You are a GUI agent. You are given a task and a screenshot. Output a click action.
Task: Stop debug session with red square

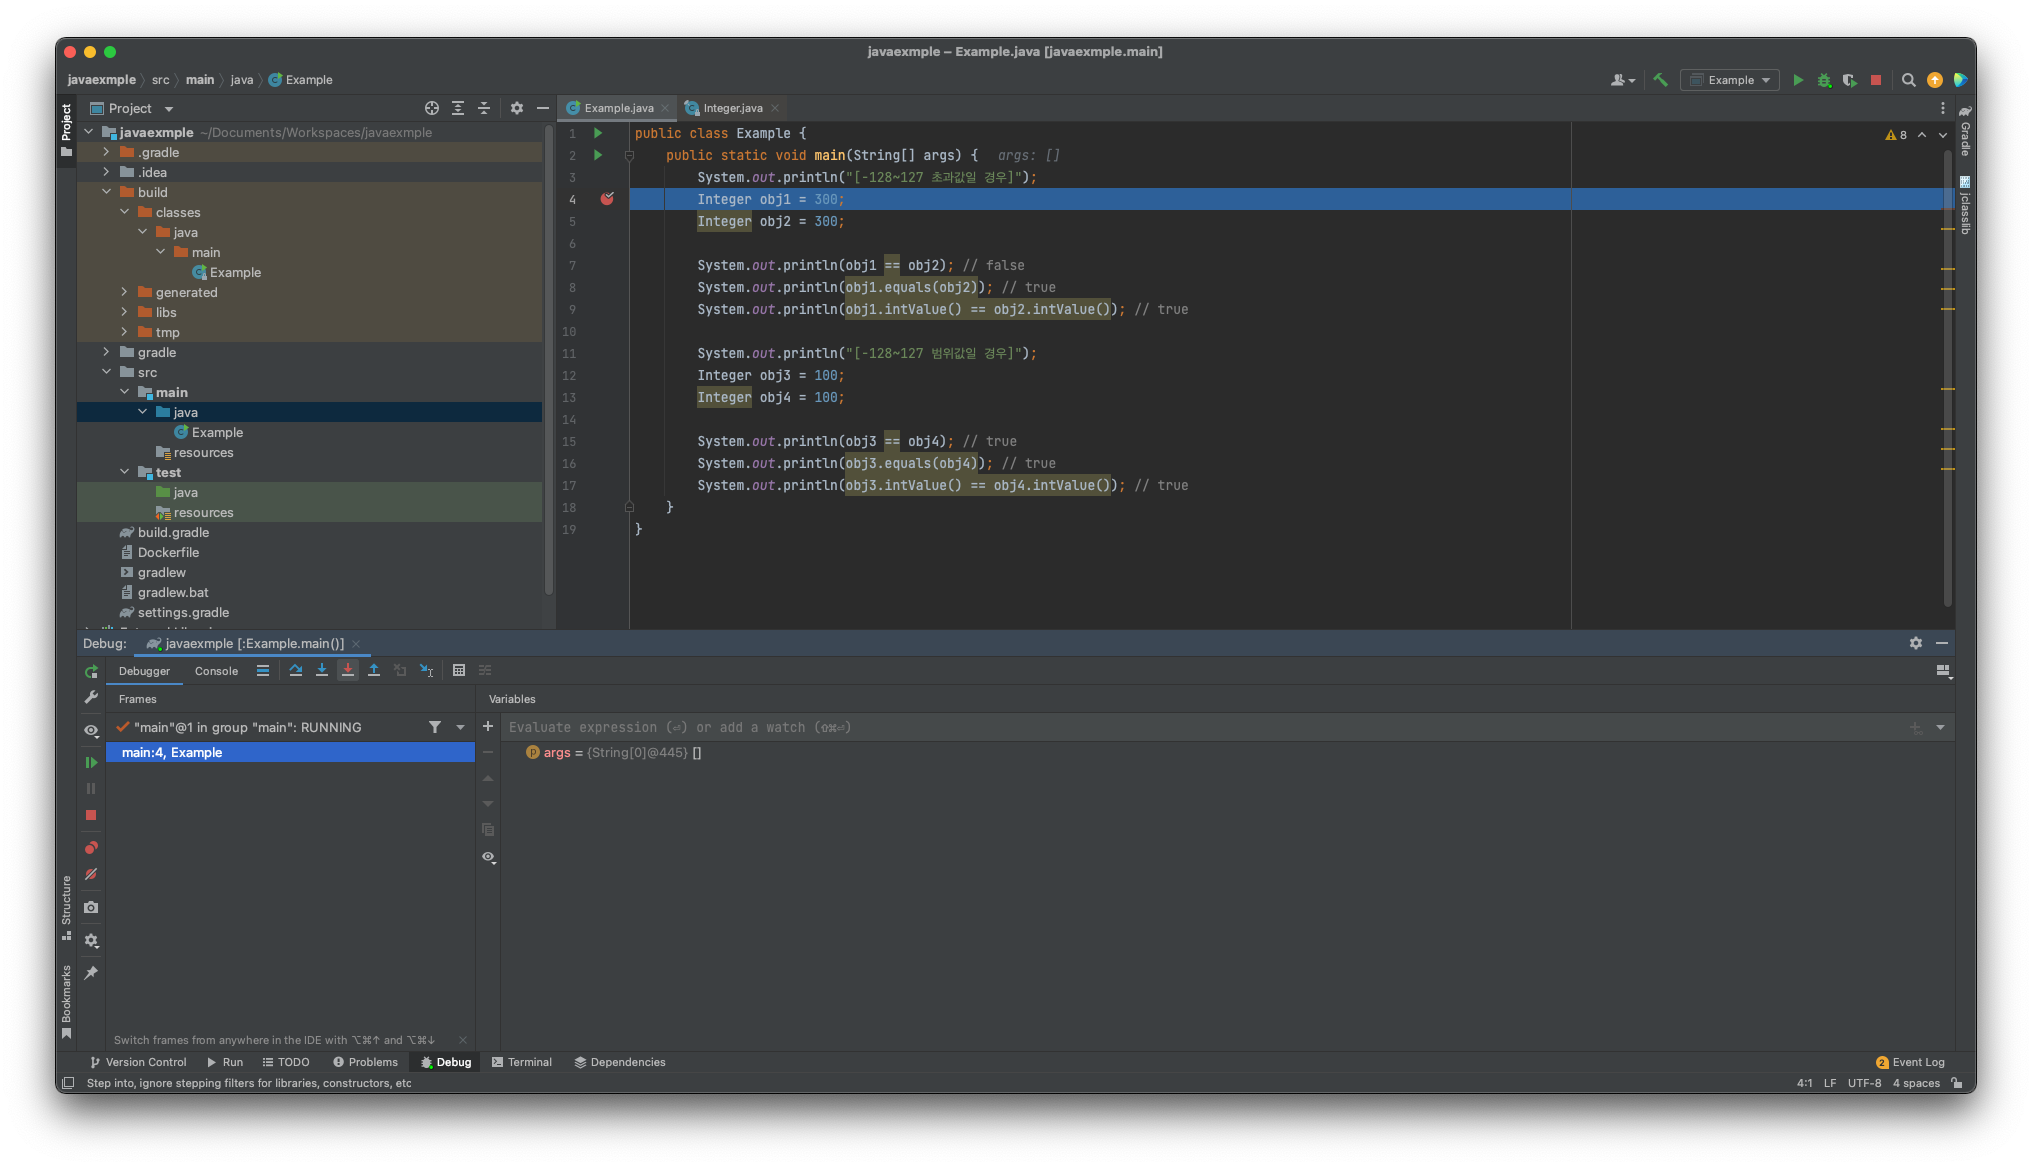[91, 815]
